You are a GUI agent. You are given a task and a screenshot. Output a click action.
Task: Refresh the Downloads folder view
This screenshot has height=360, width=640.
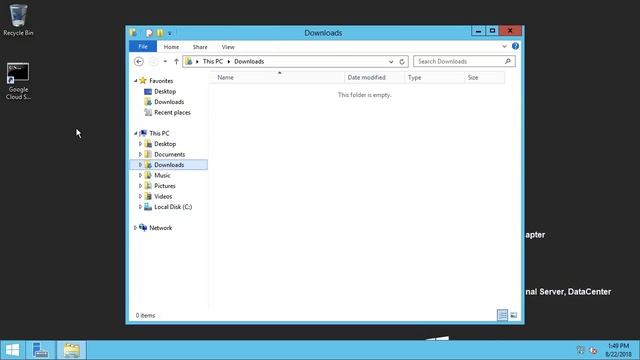click(402, 62)
